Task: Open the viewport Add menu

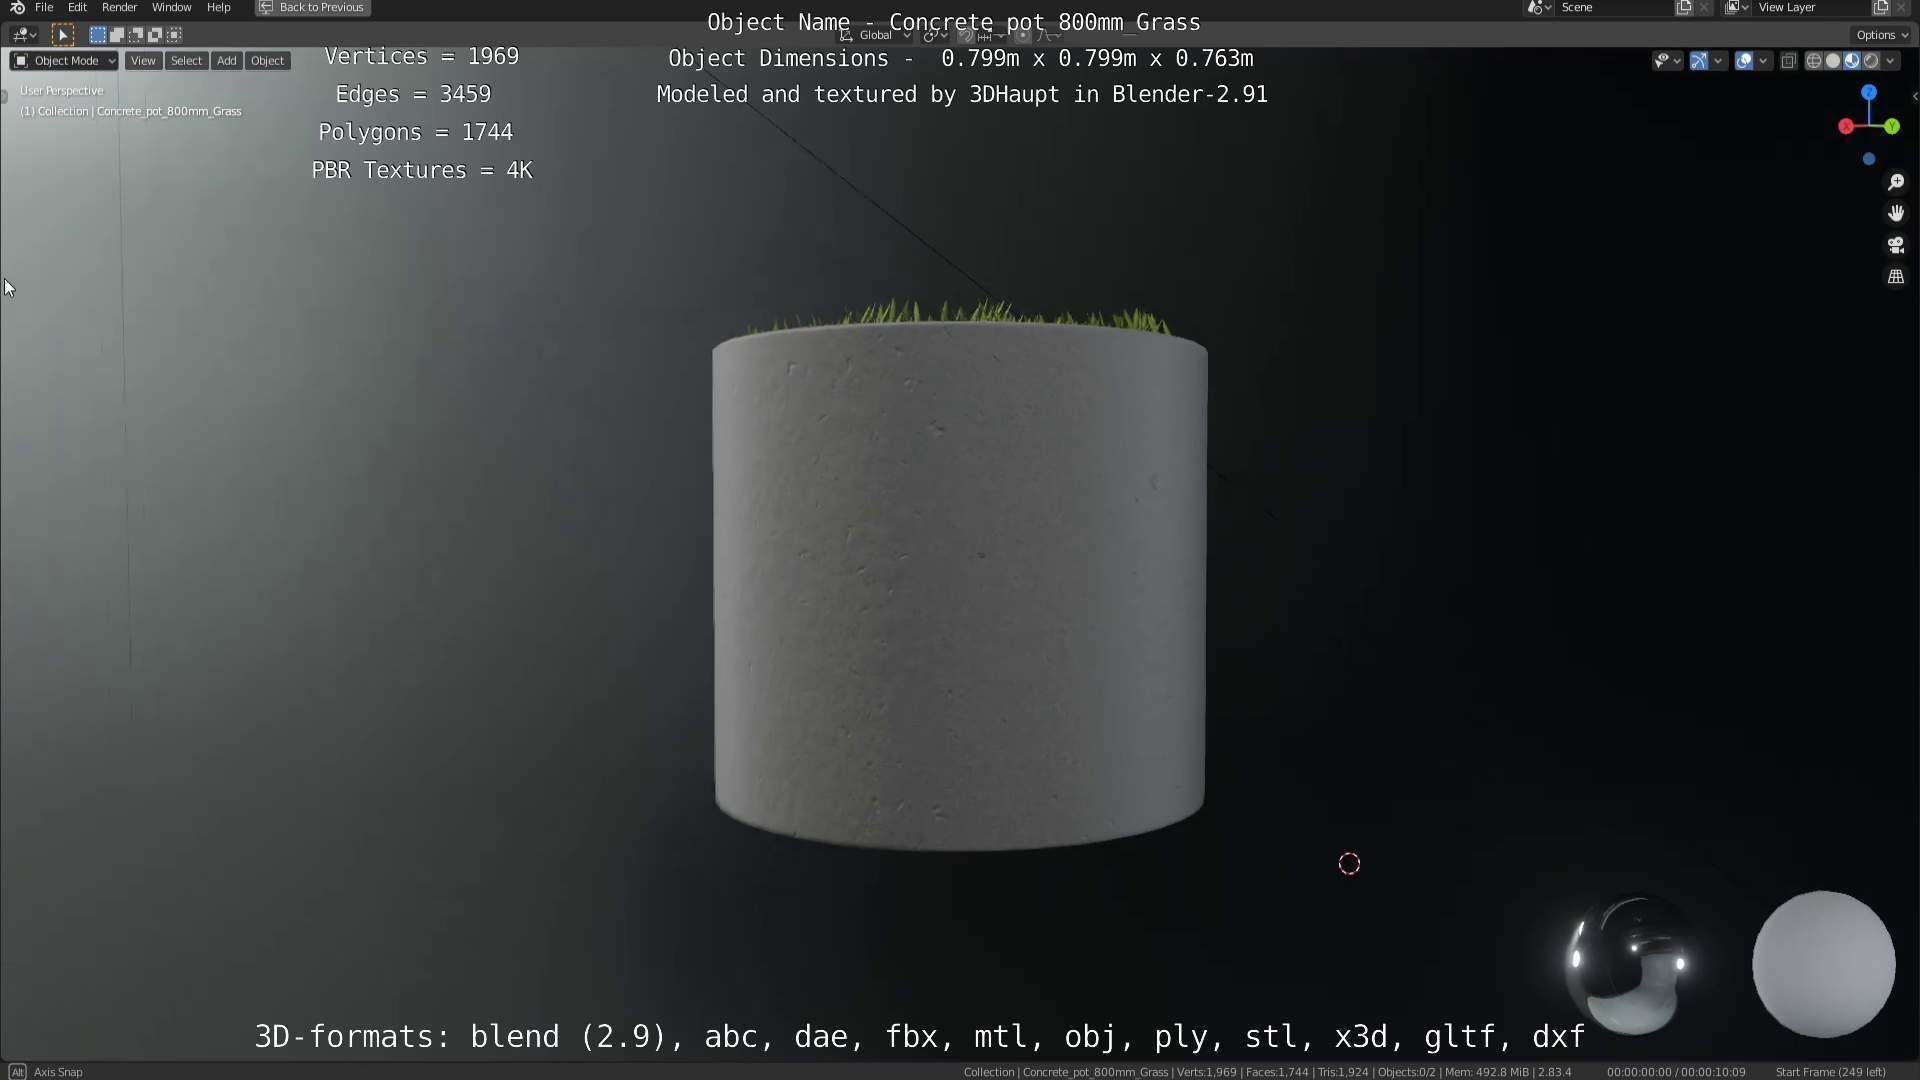Action: coord(227,61)
